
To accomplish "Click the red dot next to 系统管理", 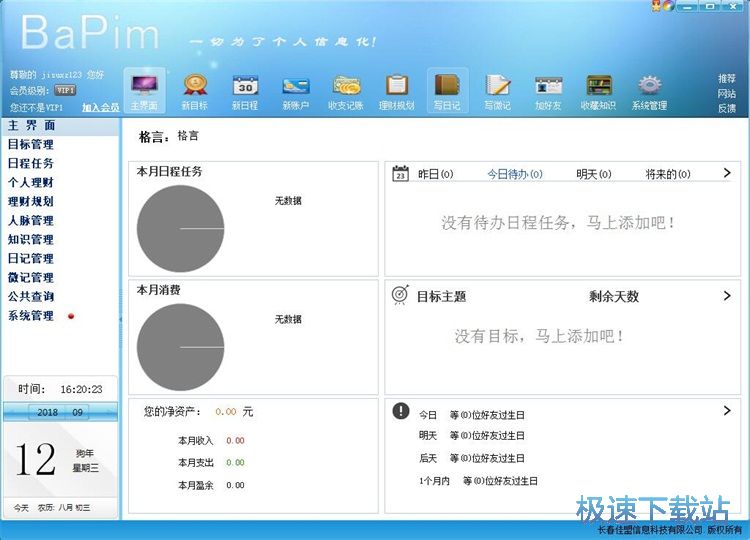I will click(71, 316).
